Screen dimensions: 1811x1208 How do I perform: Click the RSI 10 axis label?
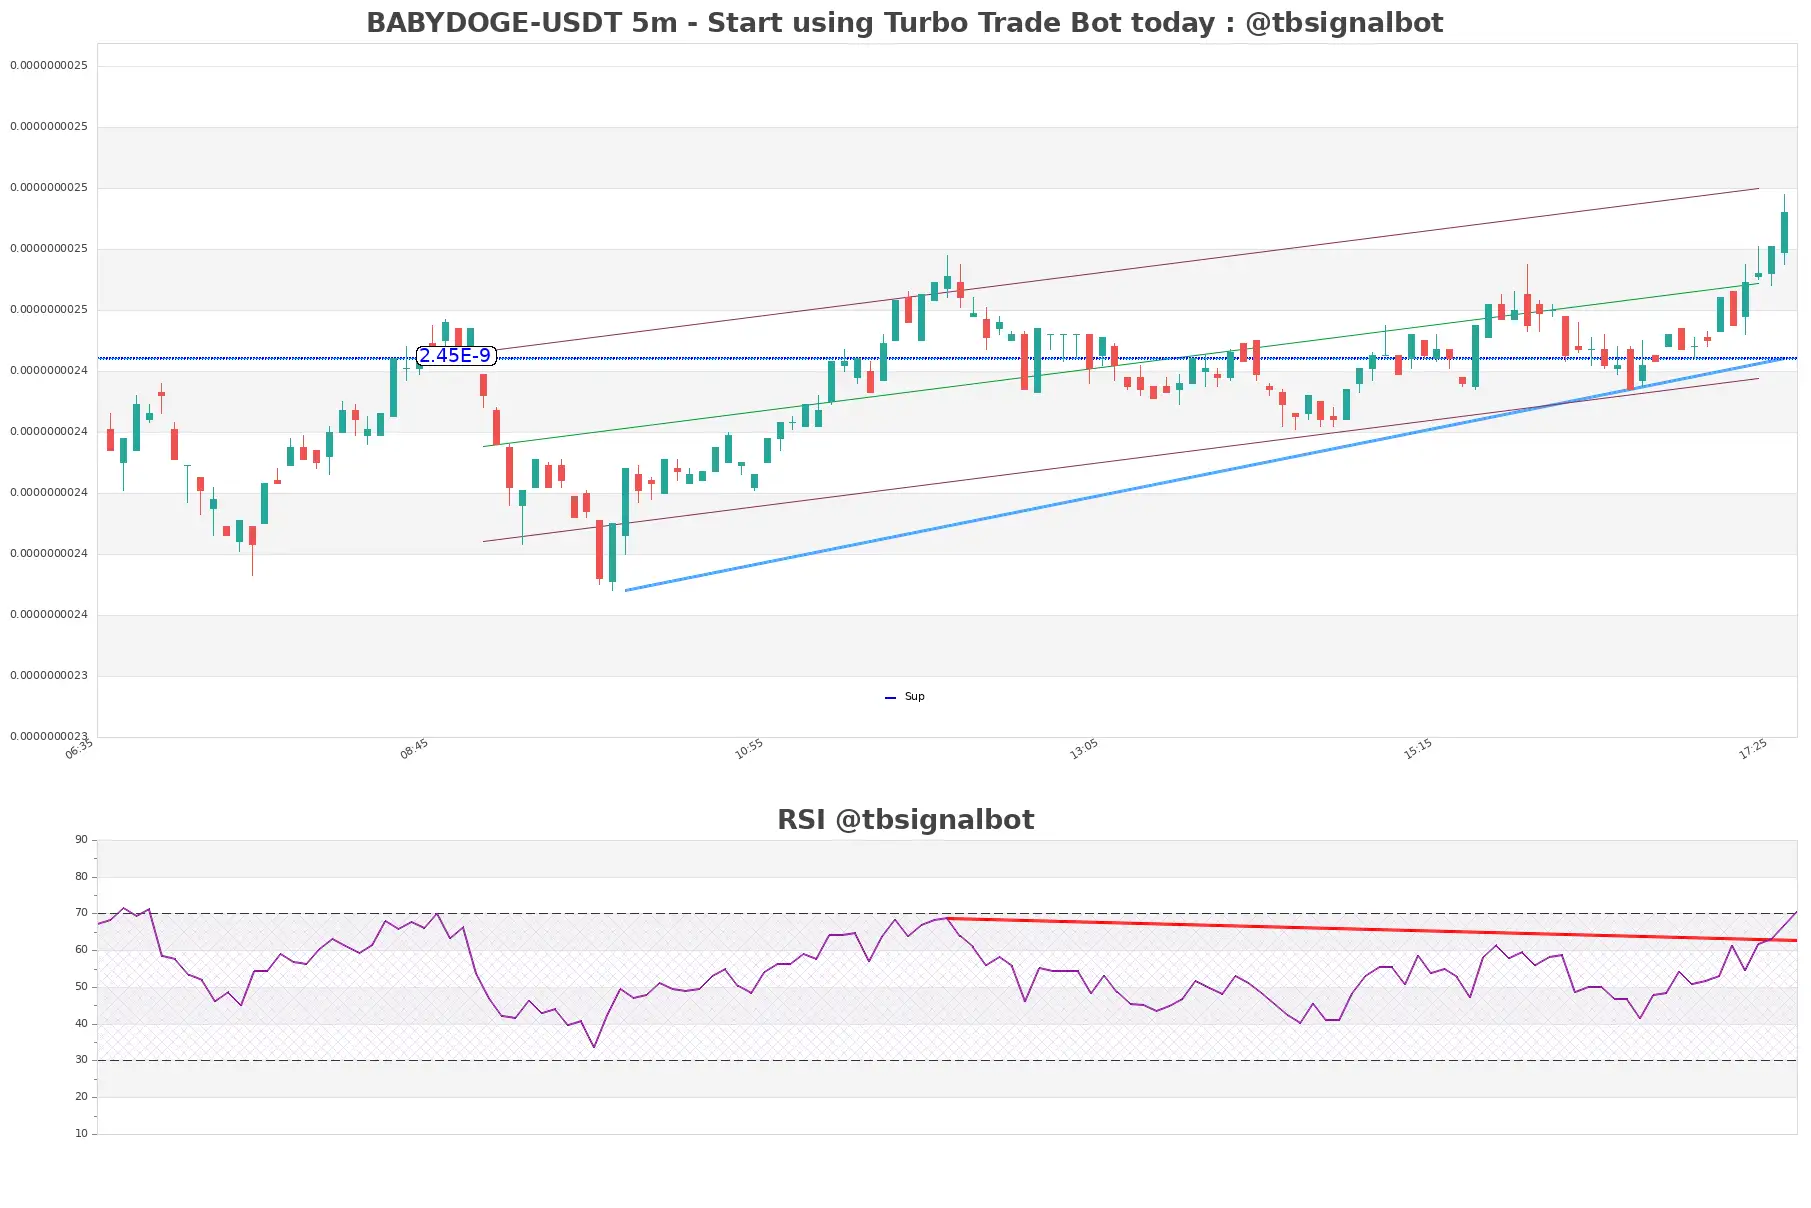tap(81, 1134)
